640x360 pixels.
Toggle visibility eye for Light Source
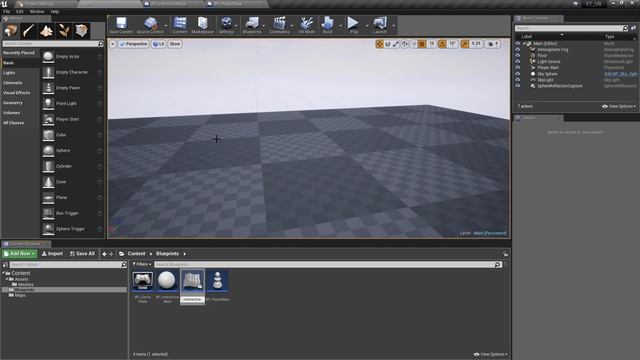click(x=518, y=62)
